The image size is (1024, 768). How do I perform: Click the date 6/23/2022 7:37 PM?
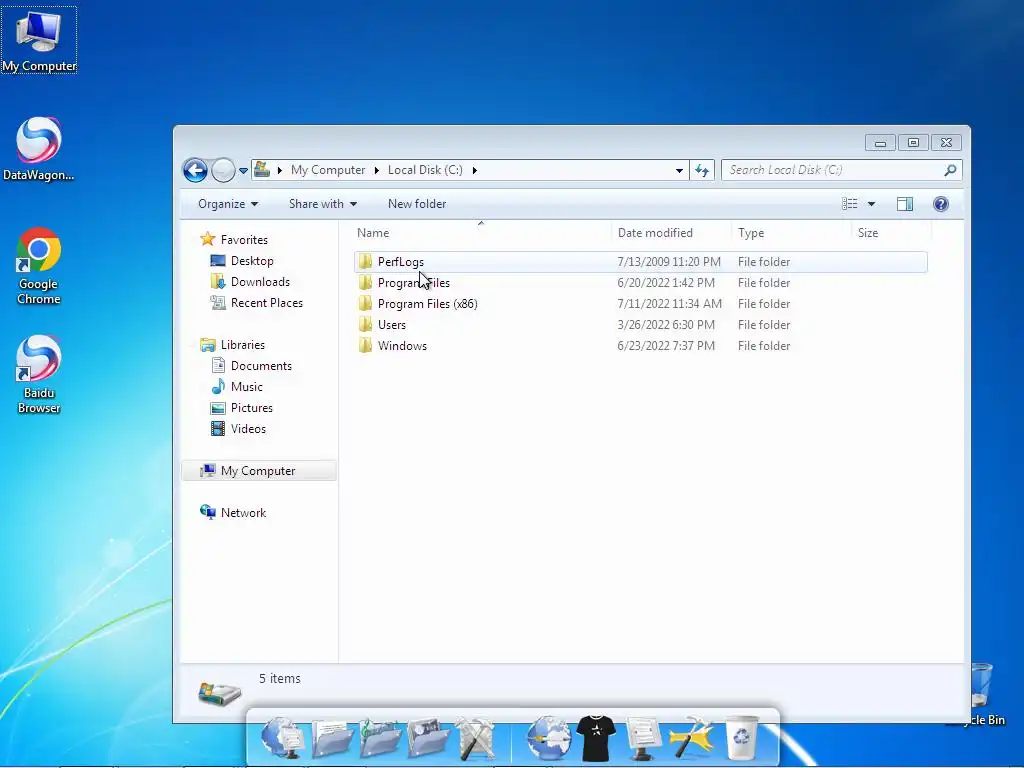pyautogui.click(x=666, y=345)
